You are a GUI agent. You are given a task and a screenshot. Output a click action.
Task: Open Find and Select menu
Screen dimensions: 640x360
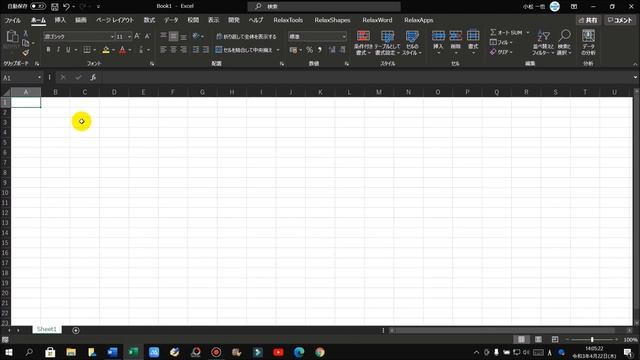click(564, 42)
